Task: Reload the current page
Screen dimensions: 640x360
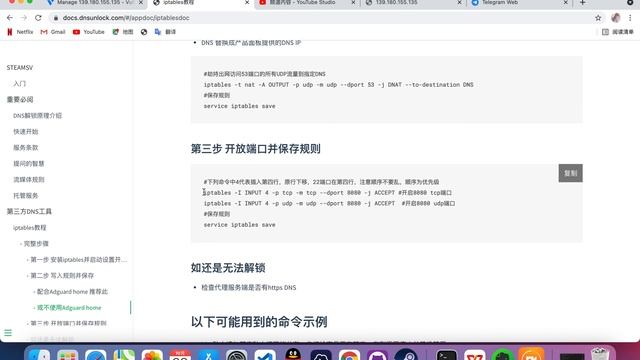Action: coord(38,18)
